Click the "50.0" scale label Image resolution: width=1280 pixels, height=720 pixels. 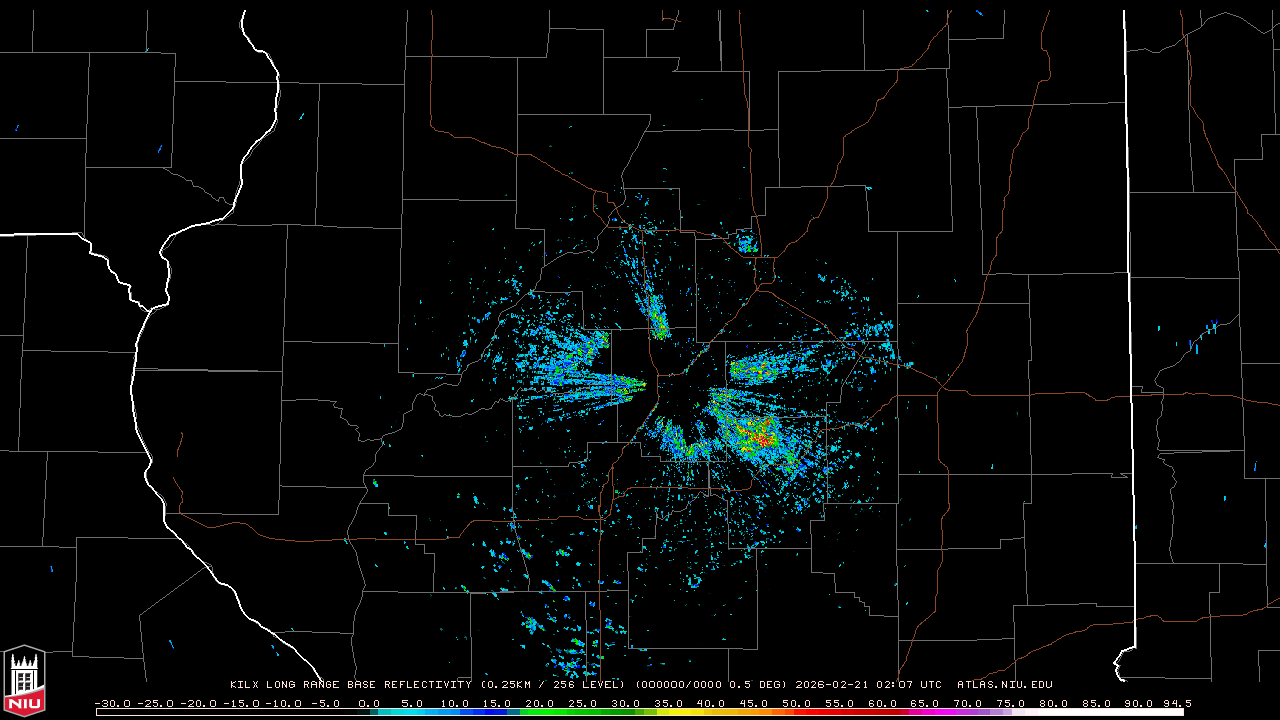(x=796, y=703)
